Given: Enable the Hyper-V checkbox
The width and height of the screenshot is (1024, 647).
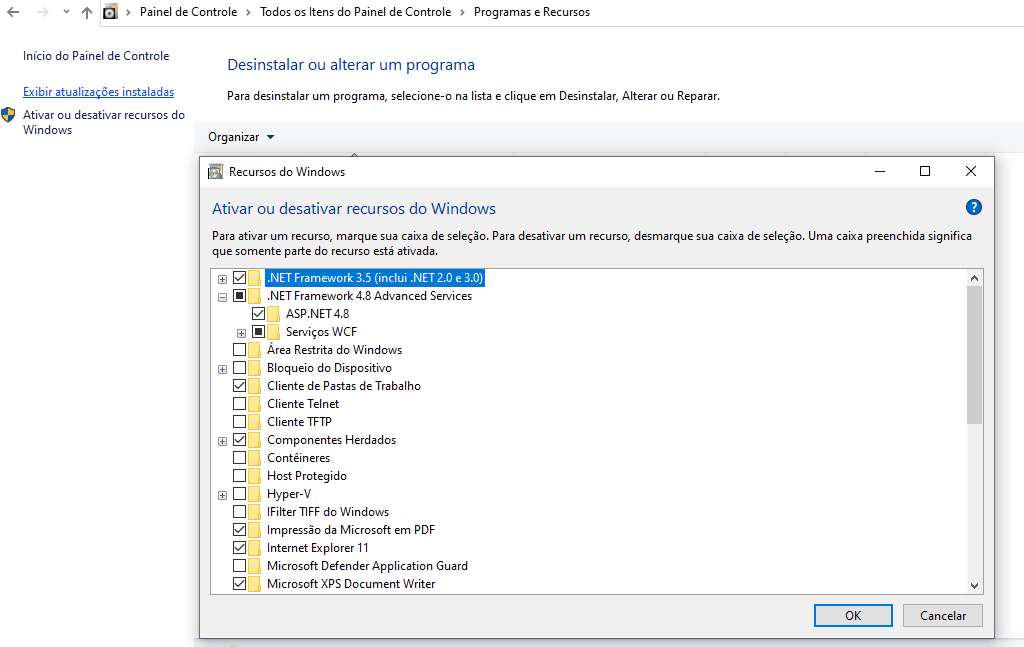Looking at the screenshot, I should click(240, 494).
